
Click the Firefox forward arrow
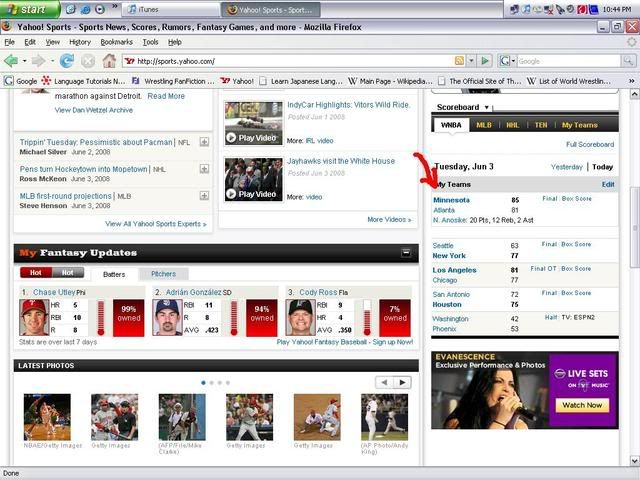38,61
